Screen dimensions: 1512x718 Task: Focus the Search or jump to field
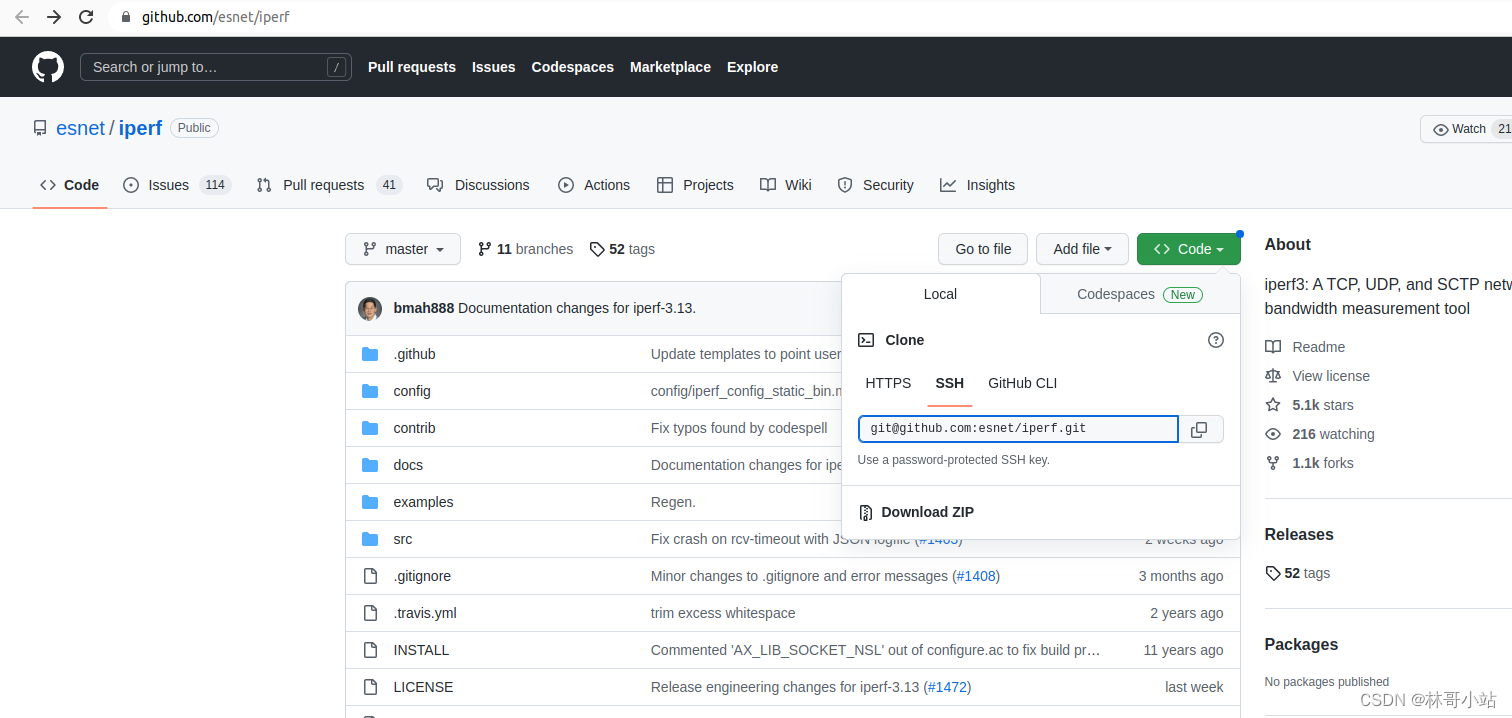(216, 67)
